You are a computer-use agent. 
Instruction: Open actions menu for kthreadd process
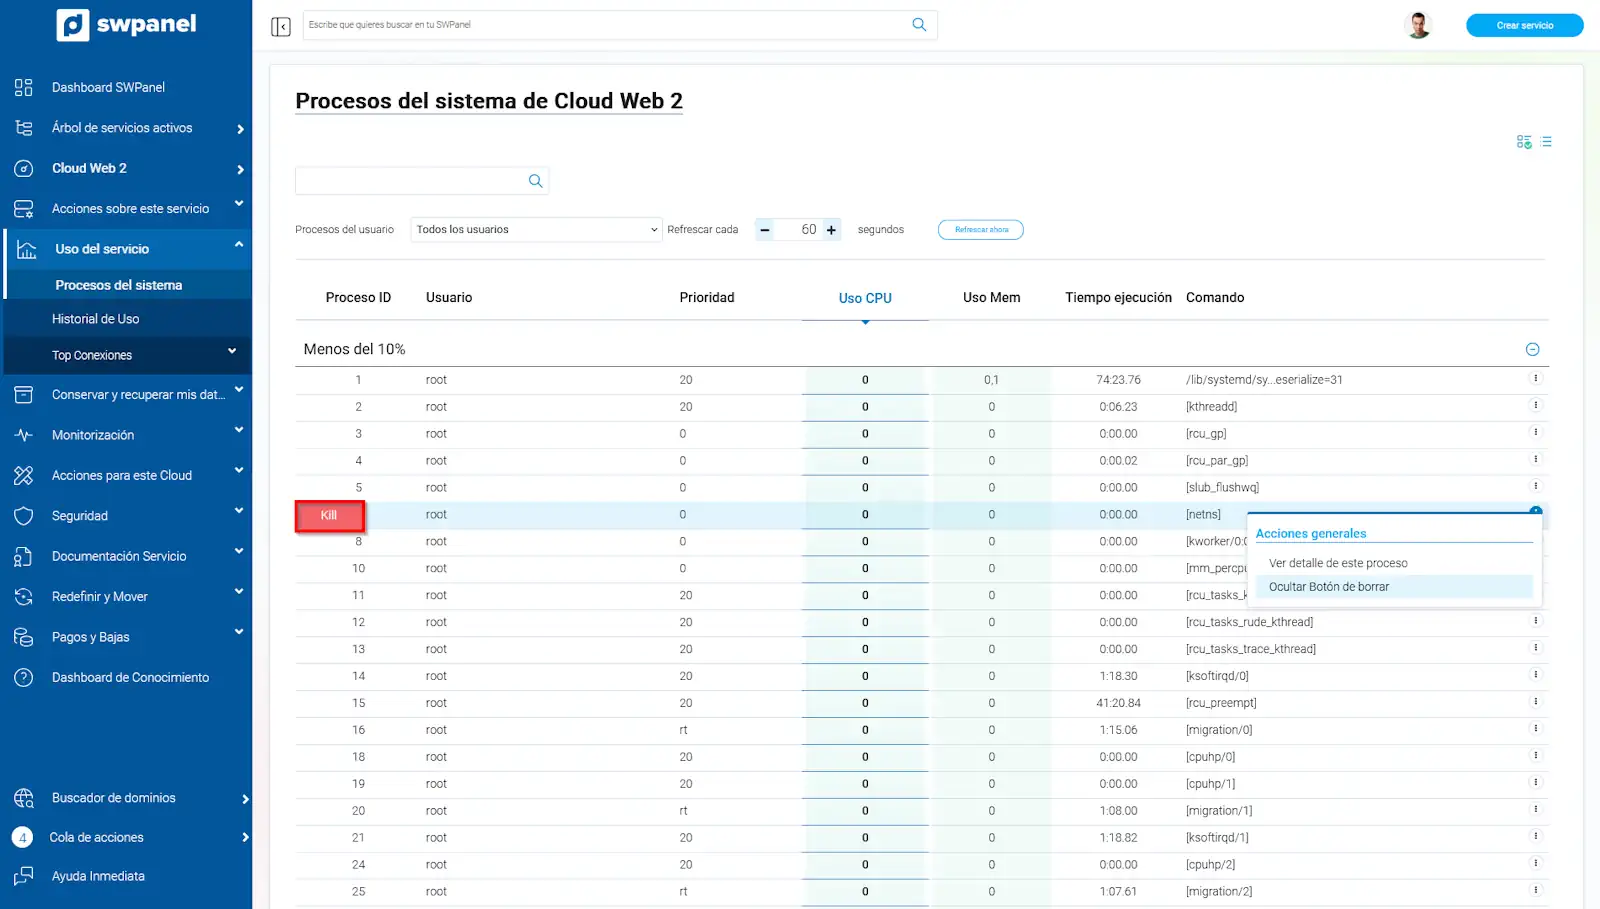click(1535, 405)
